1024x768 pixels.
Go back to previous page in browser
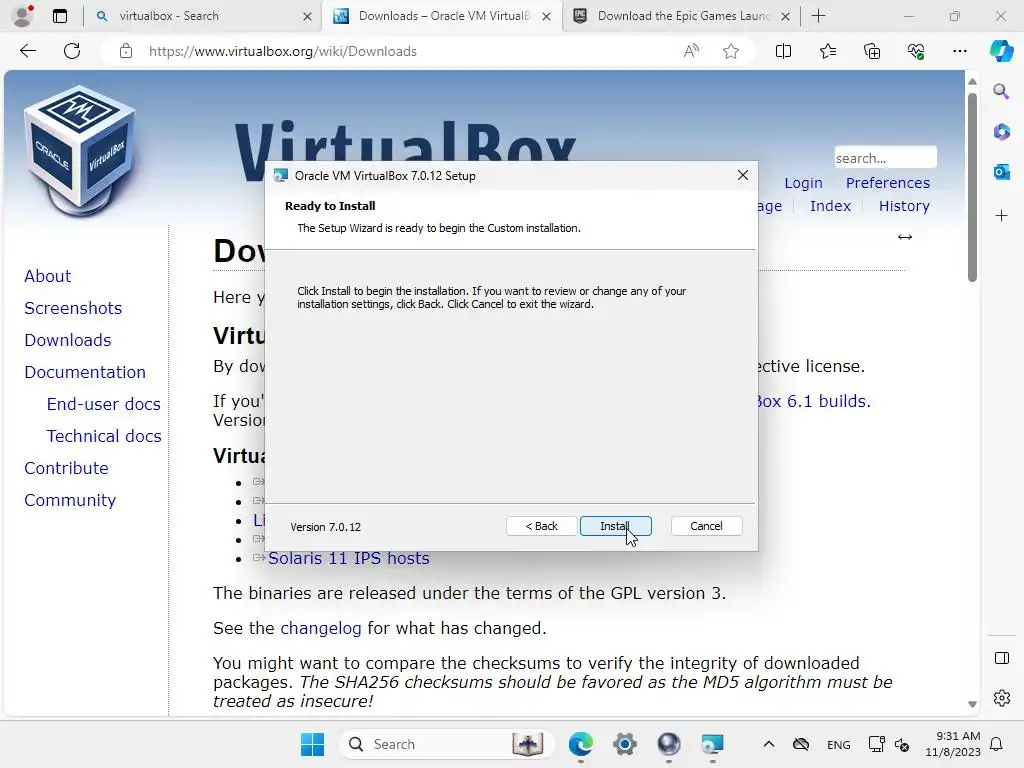(27, 51)
